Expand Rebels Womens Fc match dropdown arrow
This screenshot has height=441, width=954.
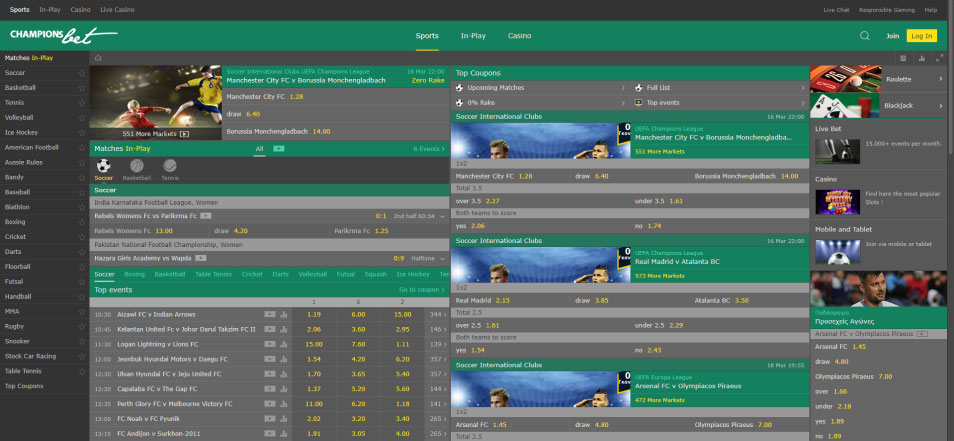(x=442, y=216)
